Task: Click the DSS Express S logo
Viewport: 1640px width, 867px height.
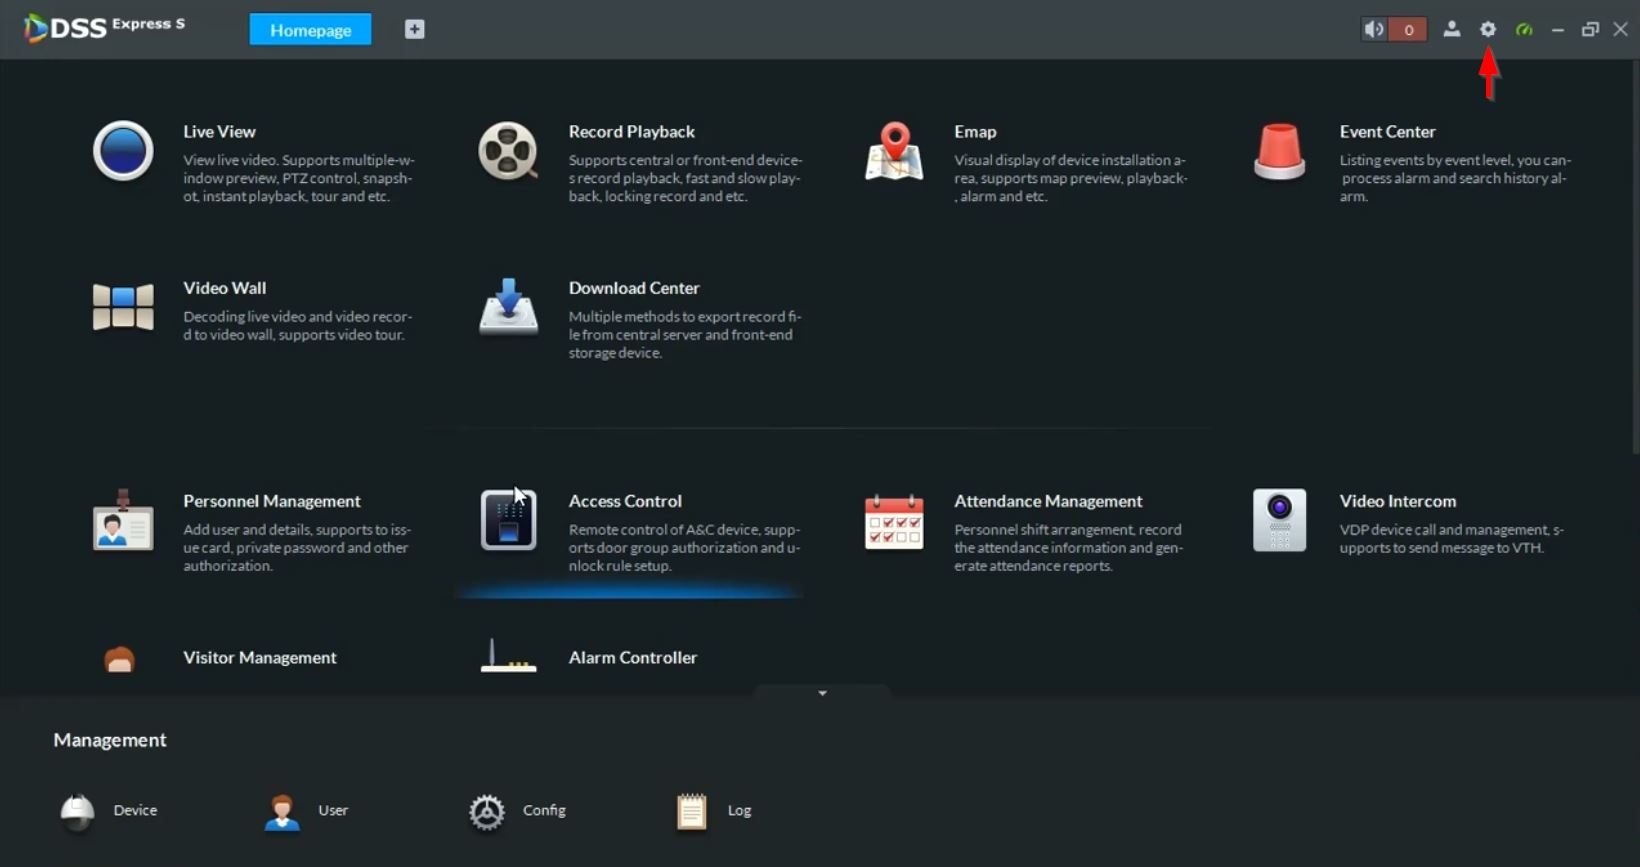Action: pyautogui.click(x=104, y=27)
